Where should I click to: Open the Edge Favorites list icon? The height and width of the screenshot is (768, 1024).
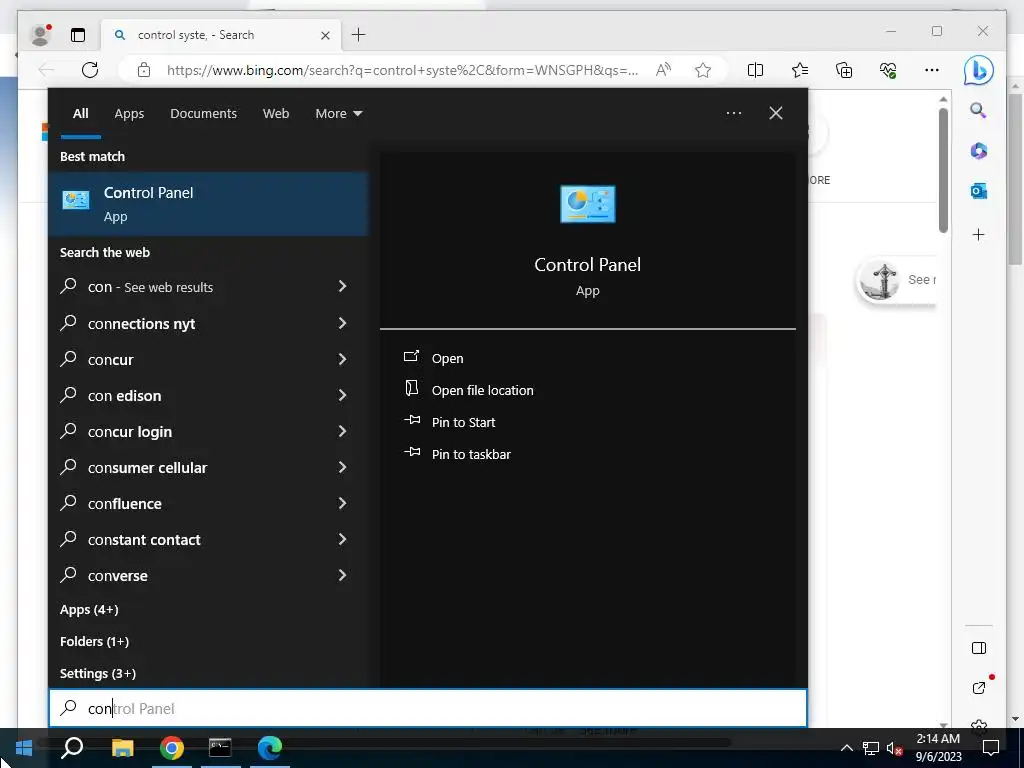point(799,70)
